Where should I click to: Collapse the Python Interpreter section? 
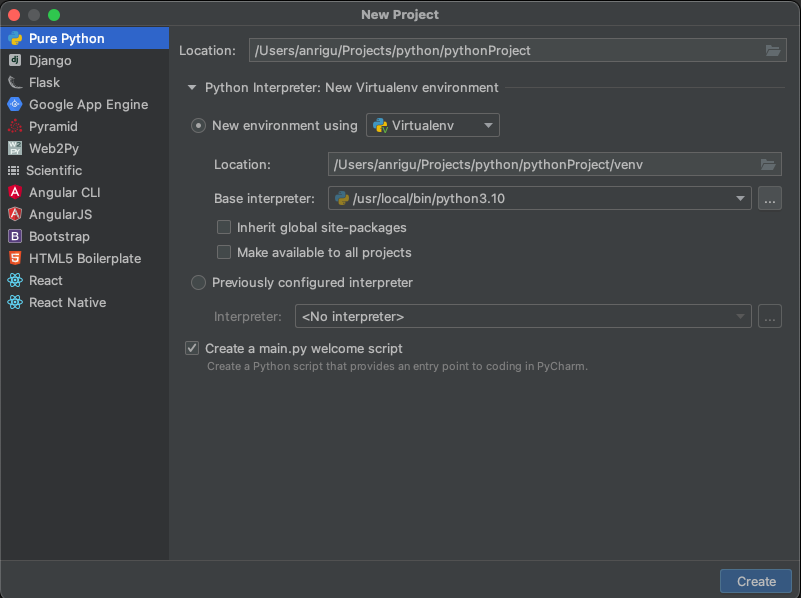click(192, 88)
